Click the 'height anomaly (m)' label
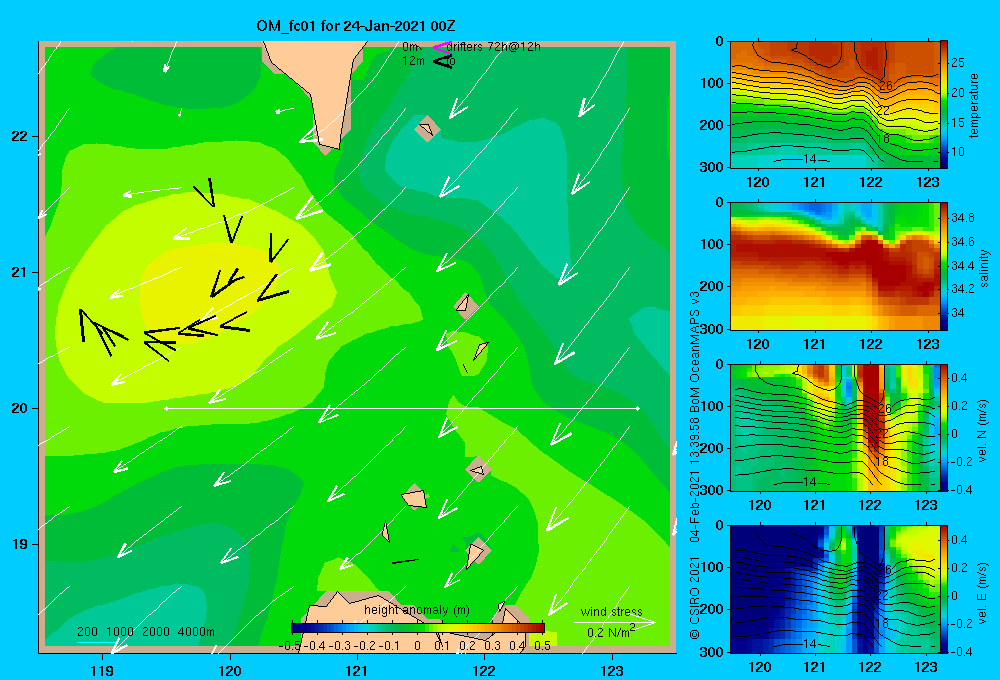This screenshot has height=680, width=1000. click(x=417, y=610)
